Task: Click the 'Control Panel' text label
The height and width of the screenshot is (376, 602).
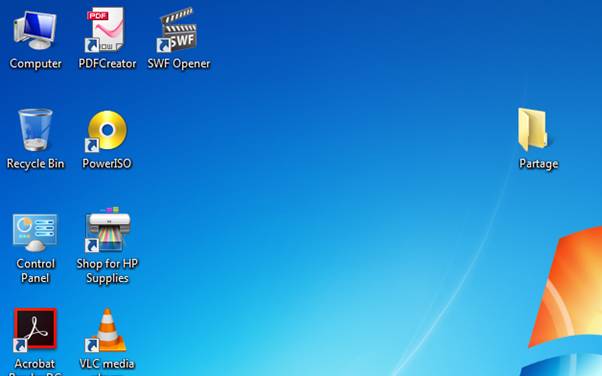Action: point(35,271)
